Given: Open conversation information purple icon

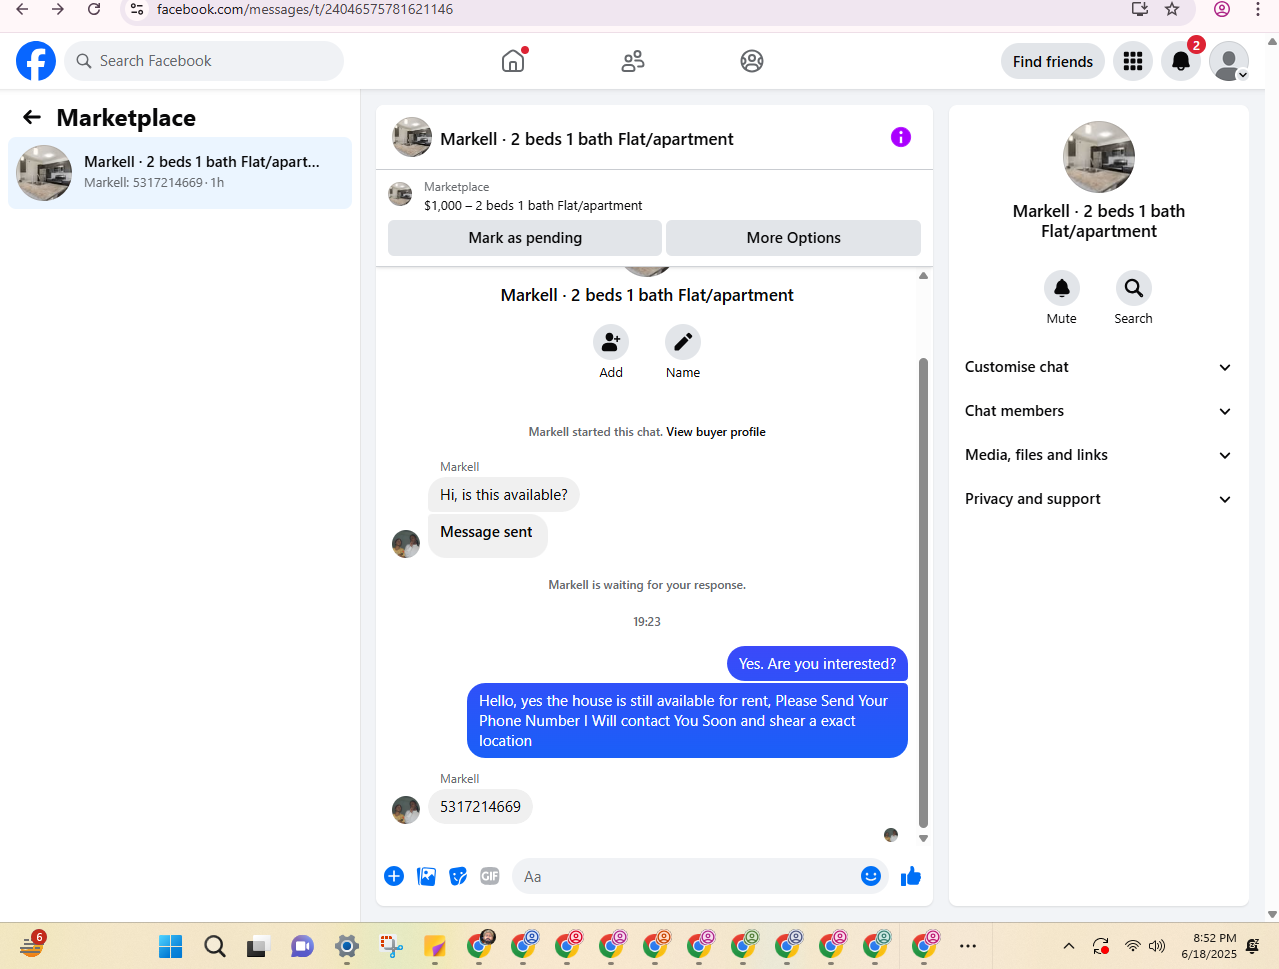Looking at the screenshot, I should pos(901,137).
